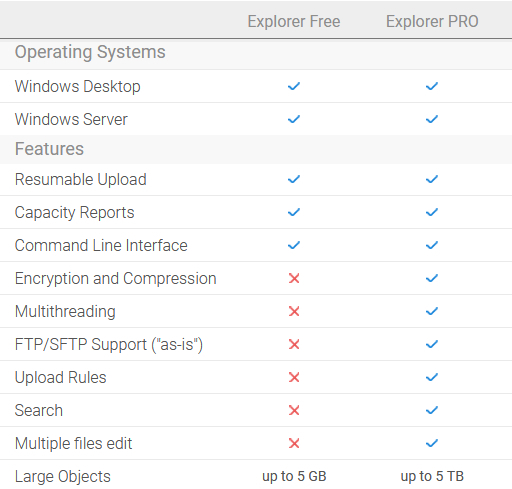Click the Explorer PRO checkmark for Windows Server
Image resolution: width=512 pixels, height=489 pixels.
(432, 119)
